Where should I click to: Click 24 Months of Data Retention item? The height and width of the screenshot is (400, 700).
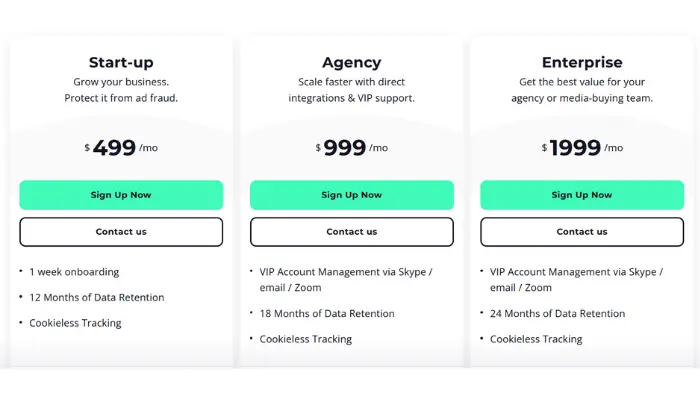pos(558,313)
